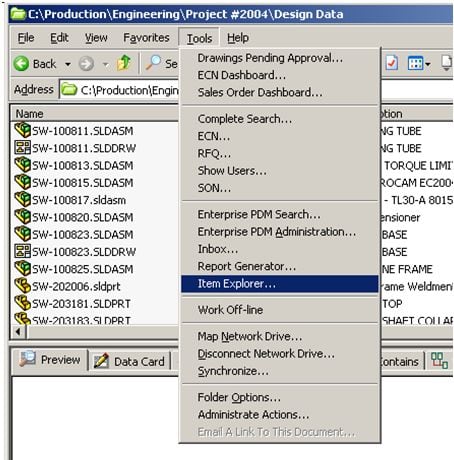454x460 pixels.
Task: Click inside the Address path field
Action: click(119, 90)
